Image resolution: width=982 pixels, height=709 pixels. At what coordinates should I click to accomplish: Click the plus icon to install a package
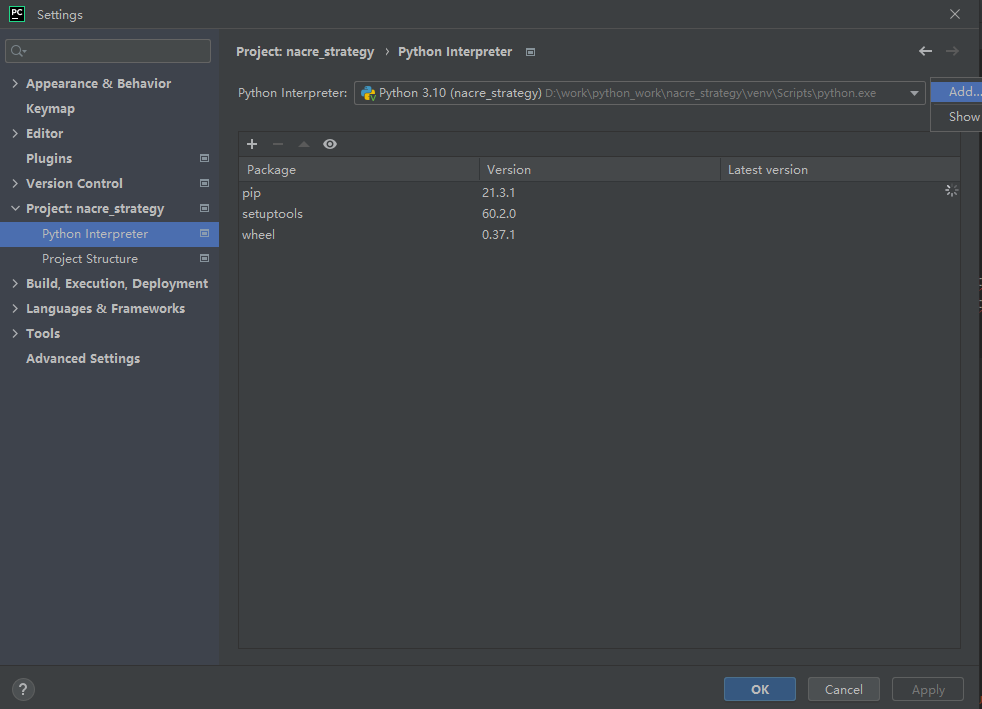pyautogui.click(x=252, y=144)
